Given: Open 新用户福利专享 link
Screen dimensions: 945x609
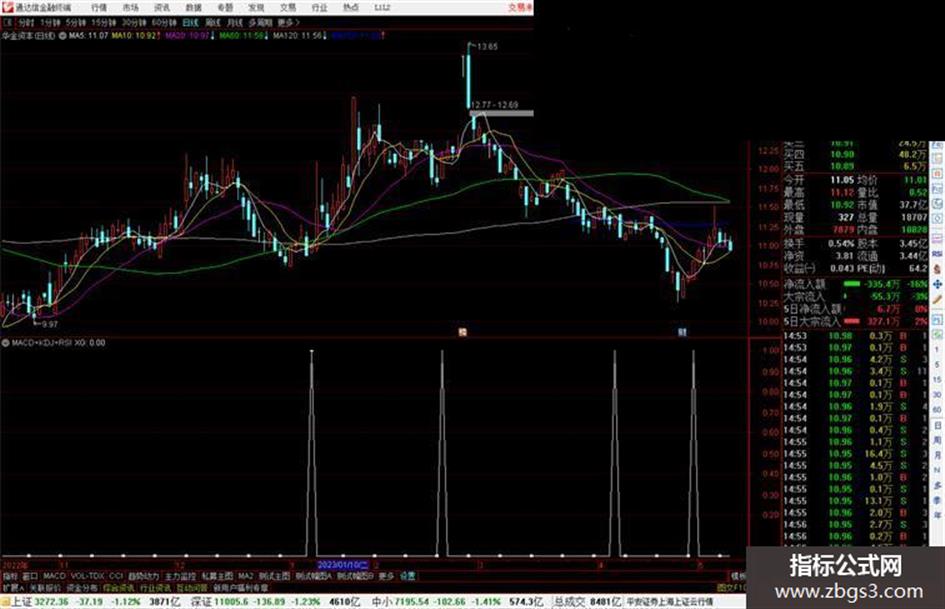Looking at the screenshot, I should pyautogui.click(x=241, y=587).
